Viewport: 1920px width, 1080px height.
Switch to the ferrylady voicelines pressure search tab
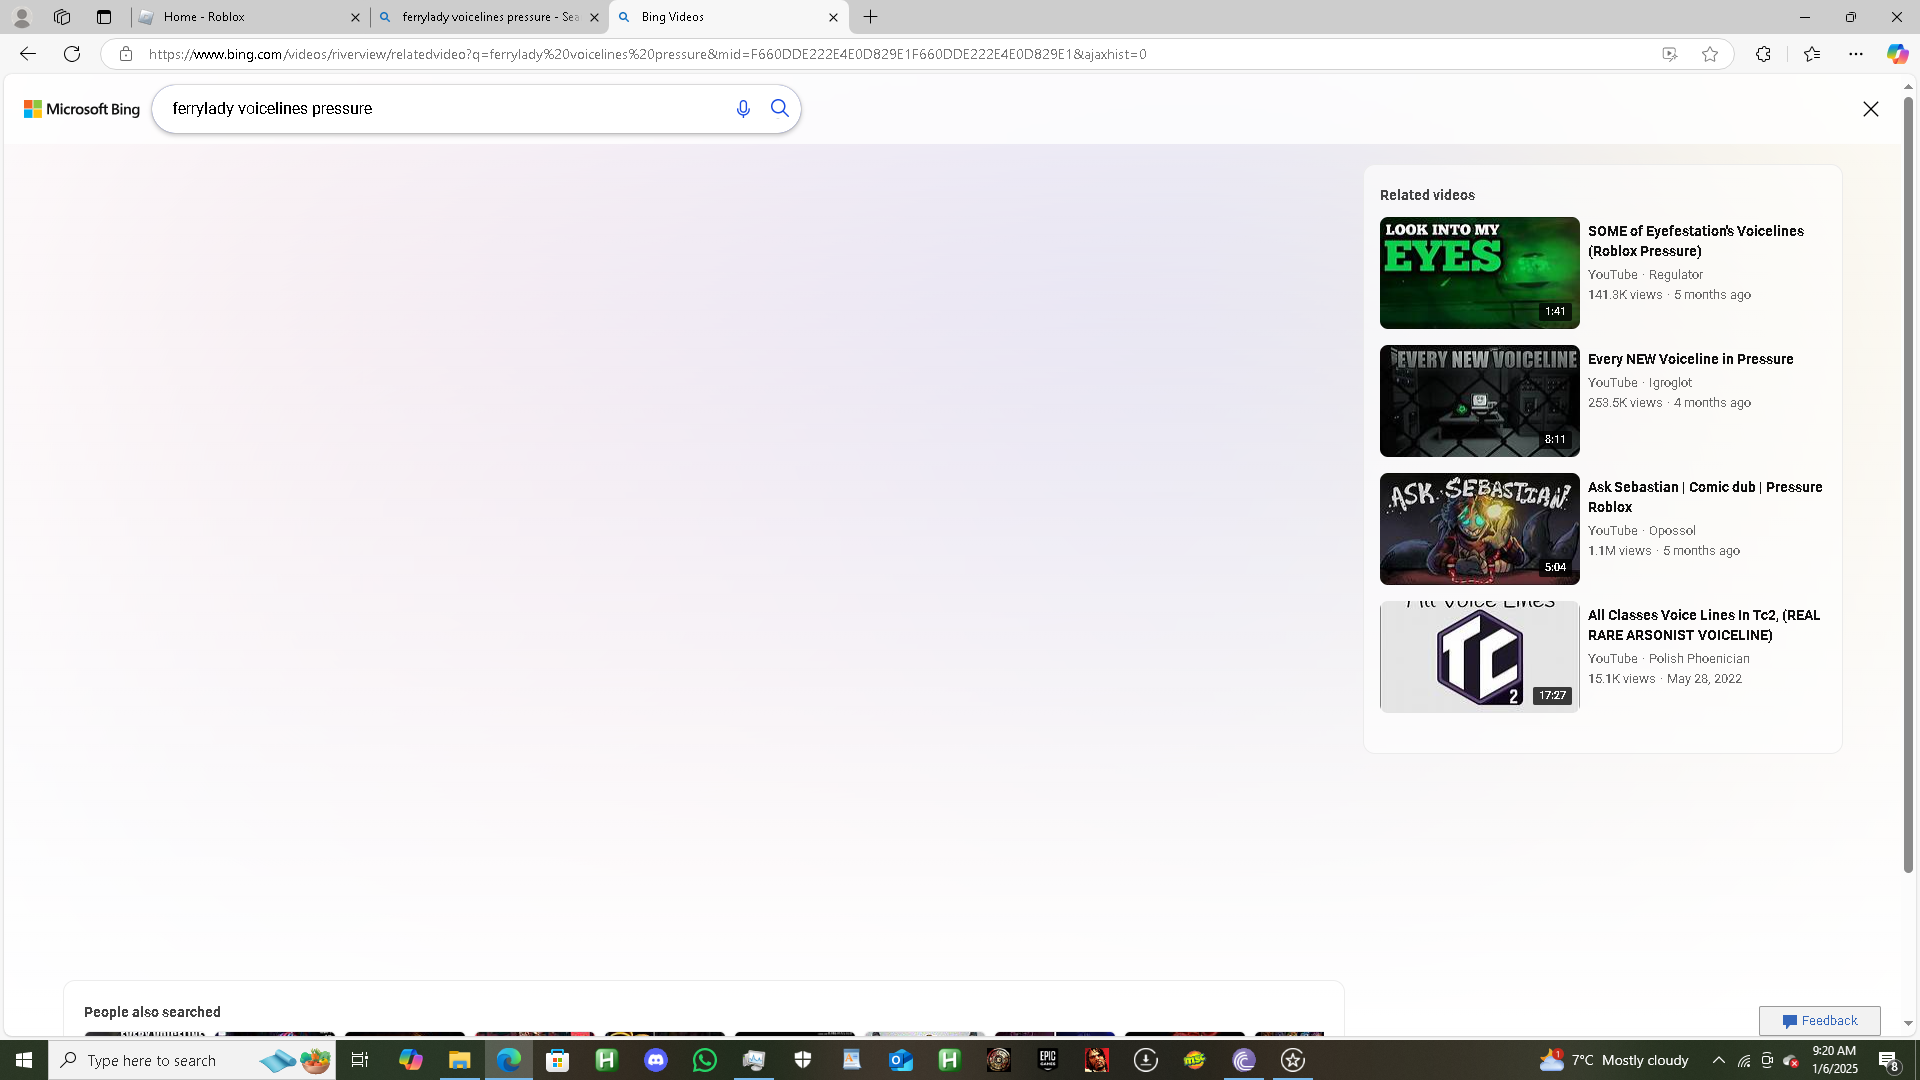pyautogui.click(x=488, y=17)
